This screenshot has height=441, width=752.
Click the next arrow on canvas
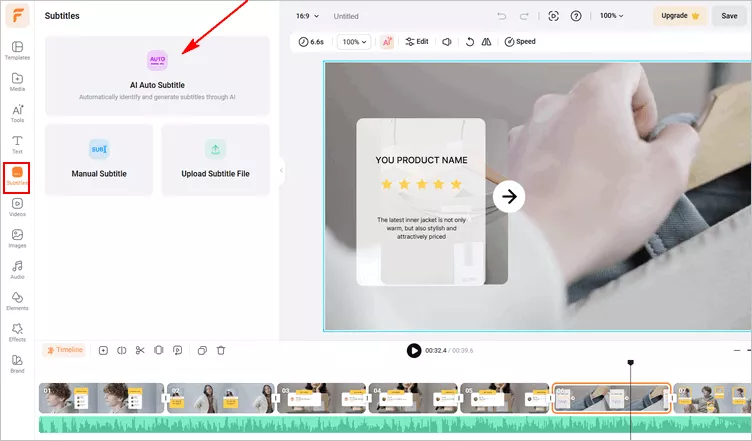click(x=509, y=196)
